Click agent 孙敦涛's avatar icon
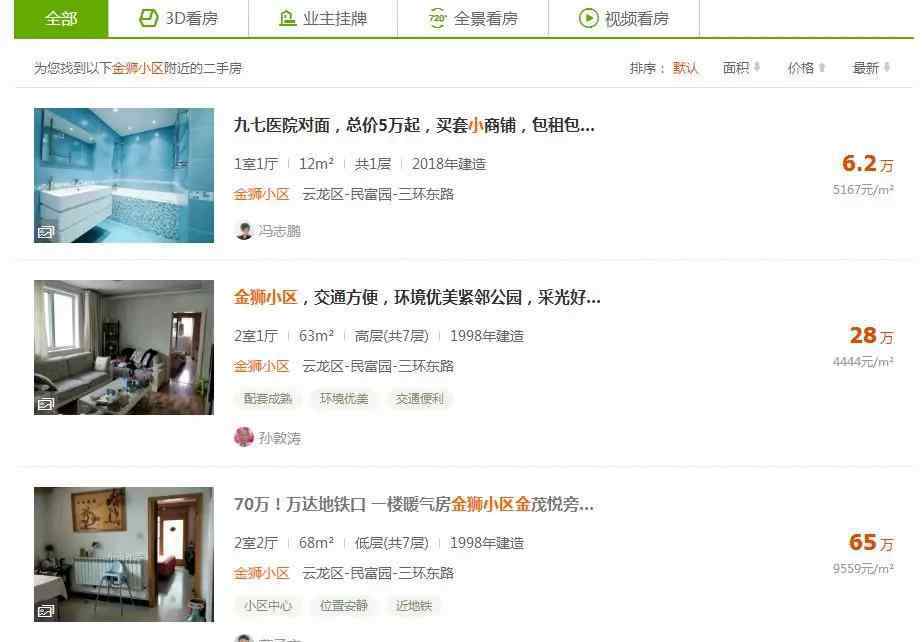 point(243,437)
